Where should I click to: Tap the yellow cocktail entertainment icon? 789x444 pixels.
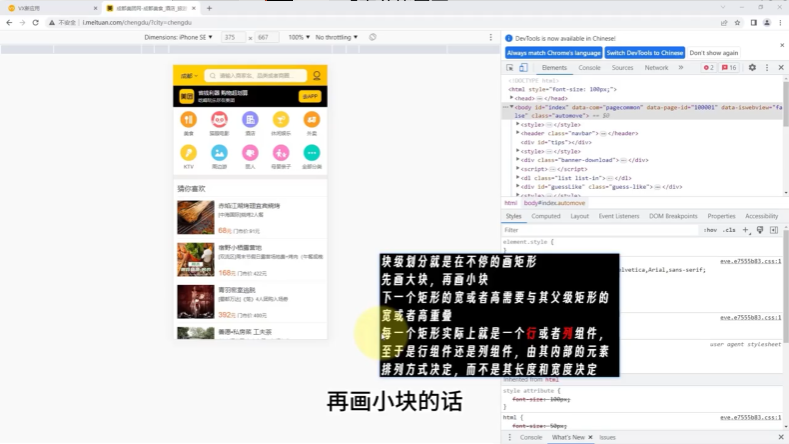point(281,119)
